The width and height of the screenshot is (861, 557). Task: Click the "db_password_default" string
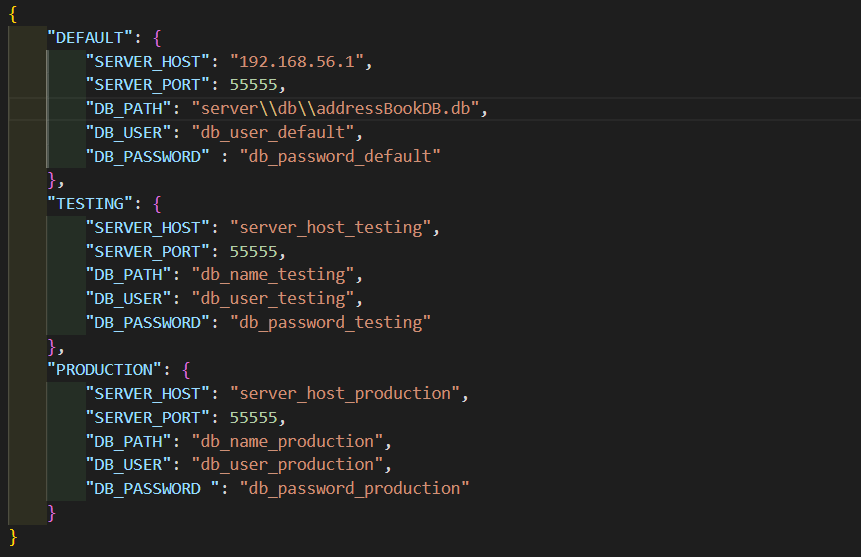340,157
